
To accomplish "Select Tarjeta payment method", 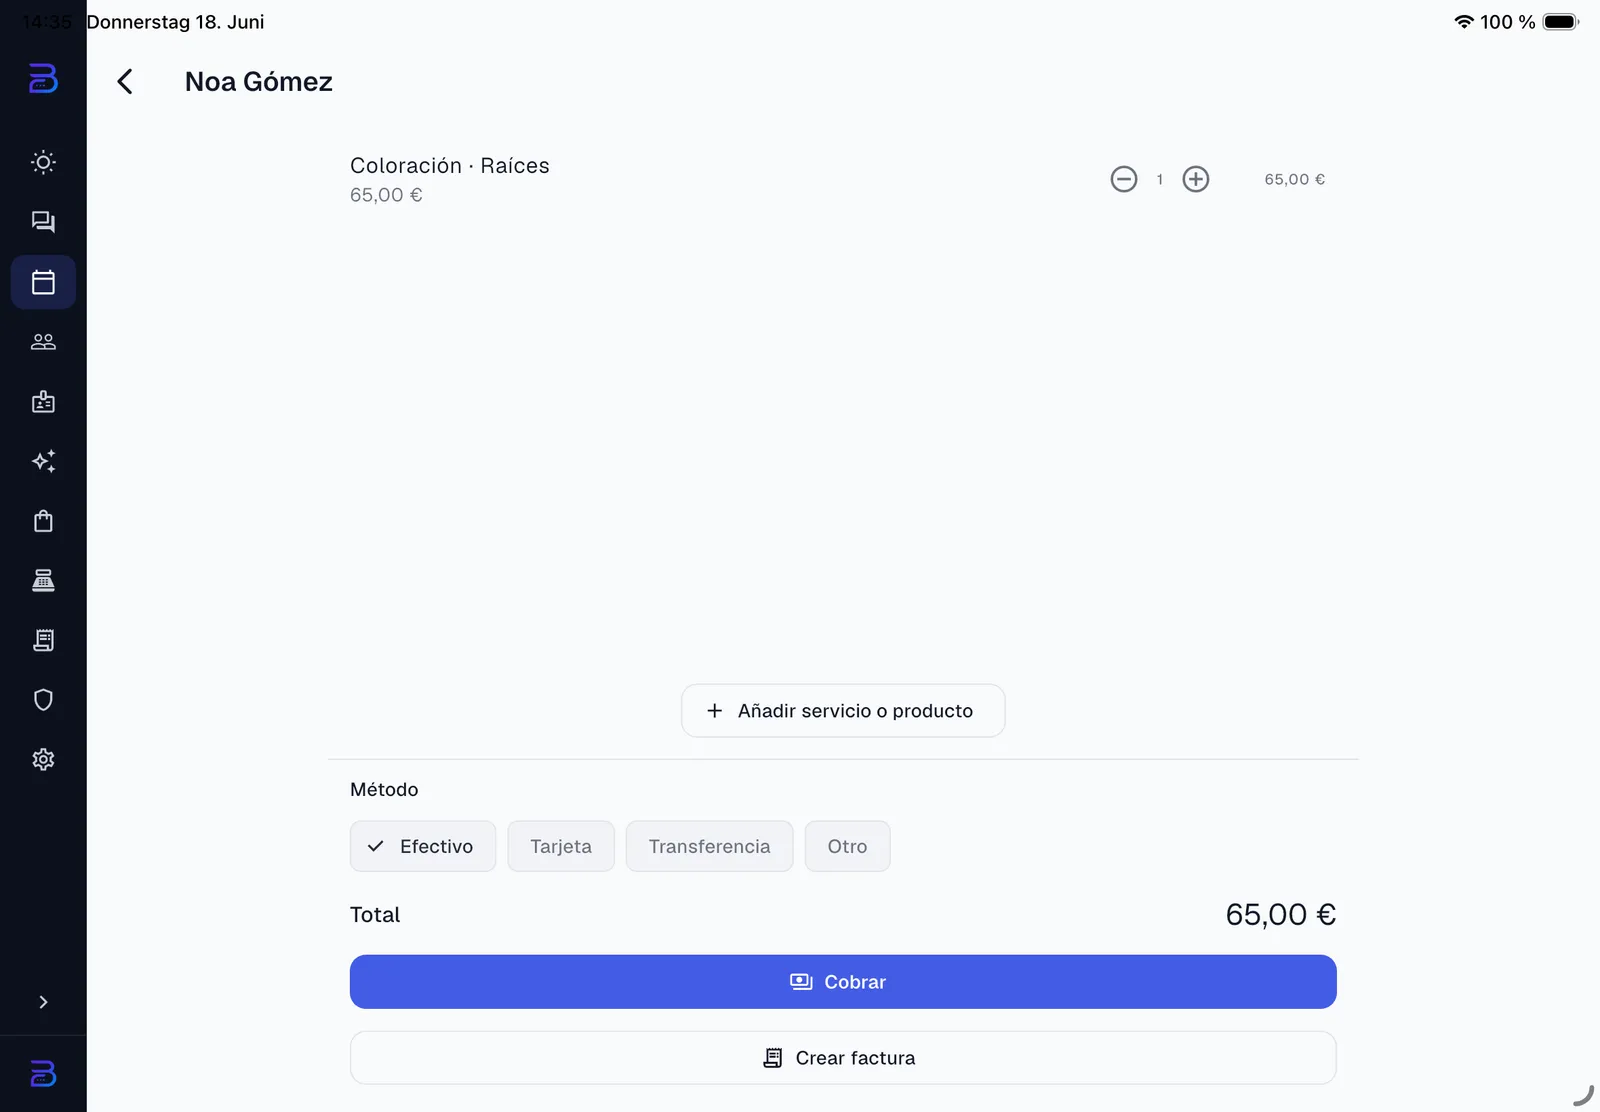I will pos(561,846).
